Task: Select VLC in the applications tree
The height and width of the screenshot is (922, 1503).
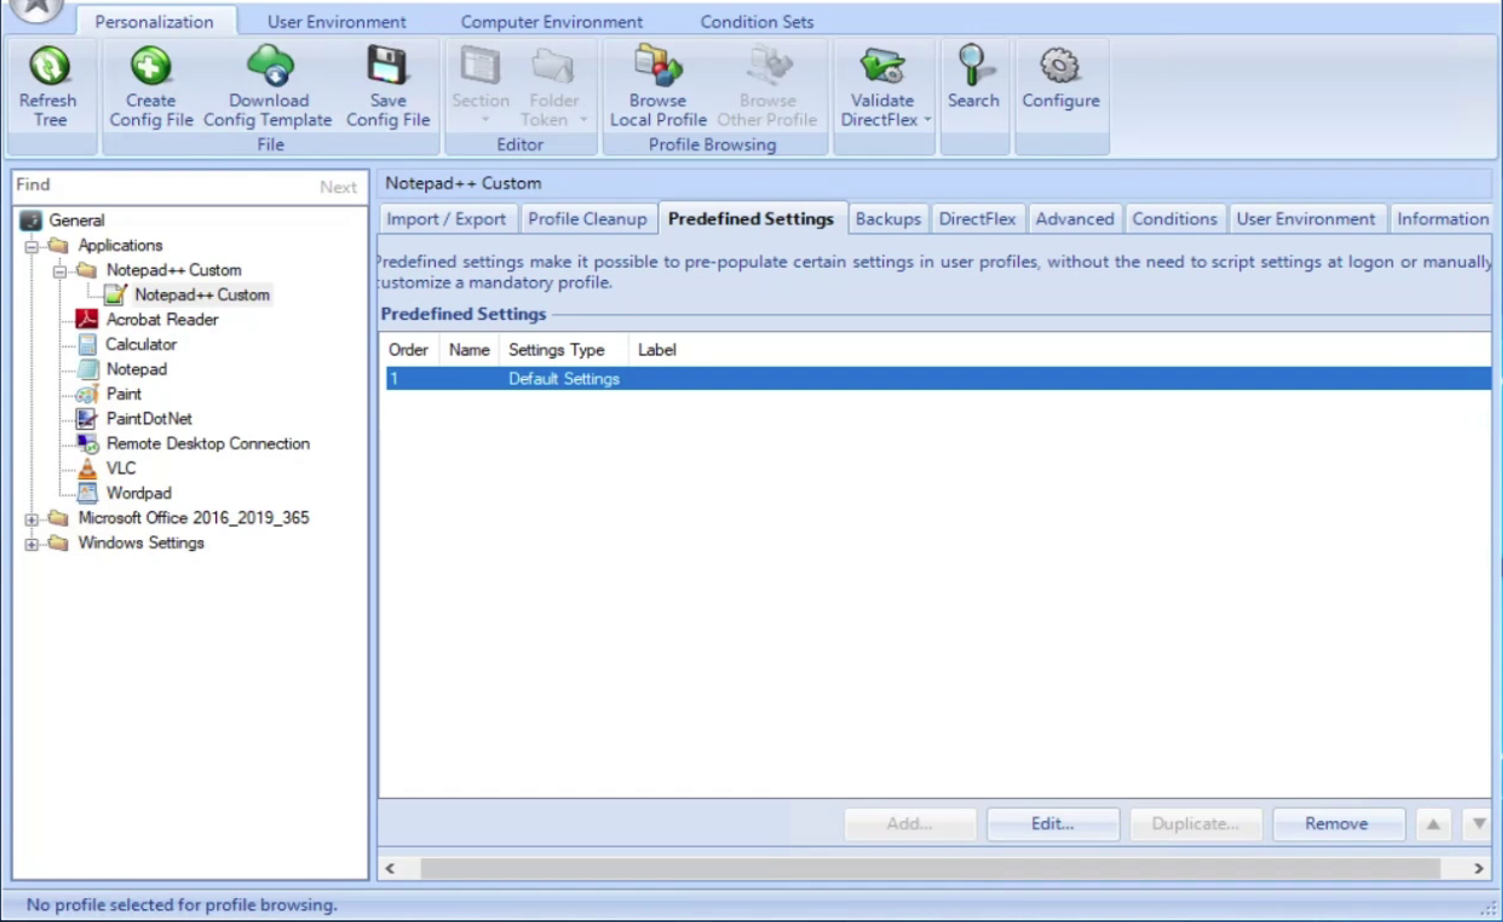Action: pyautogui.click(x=120, y=468)
